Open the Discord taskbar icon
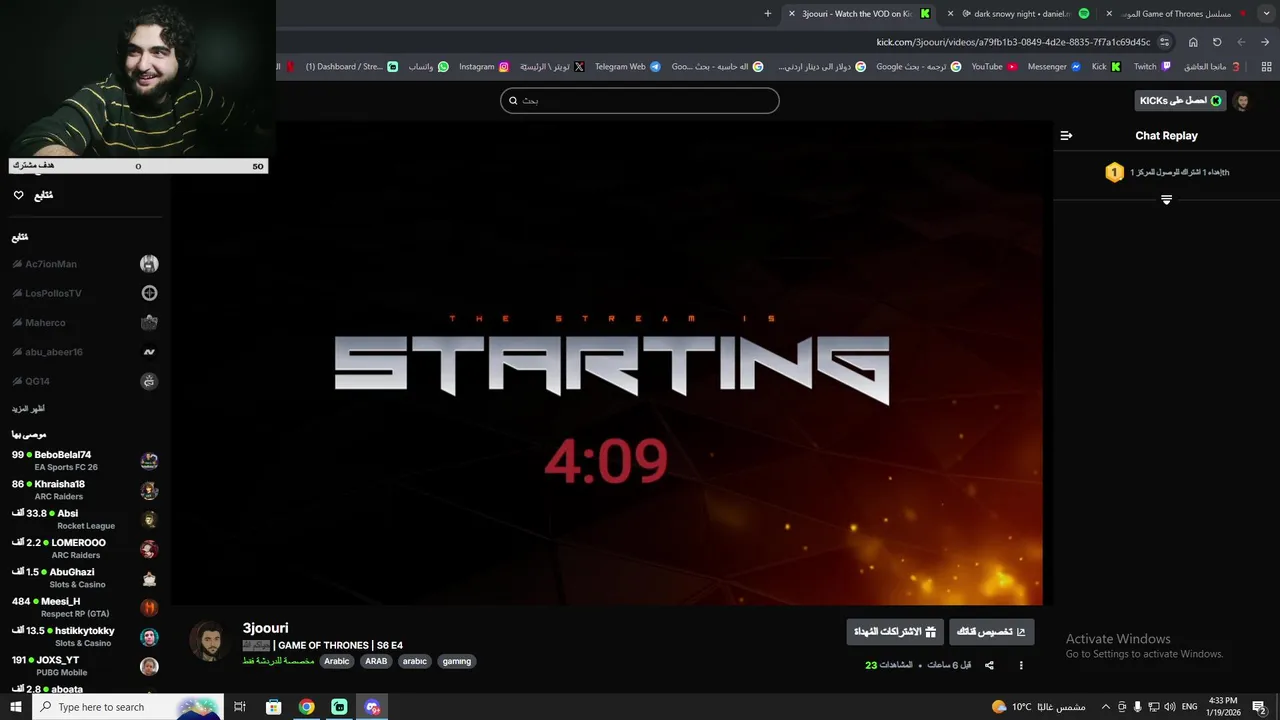The height and width of the screenshot is (720, 1280). (x=372, y=707)
